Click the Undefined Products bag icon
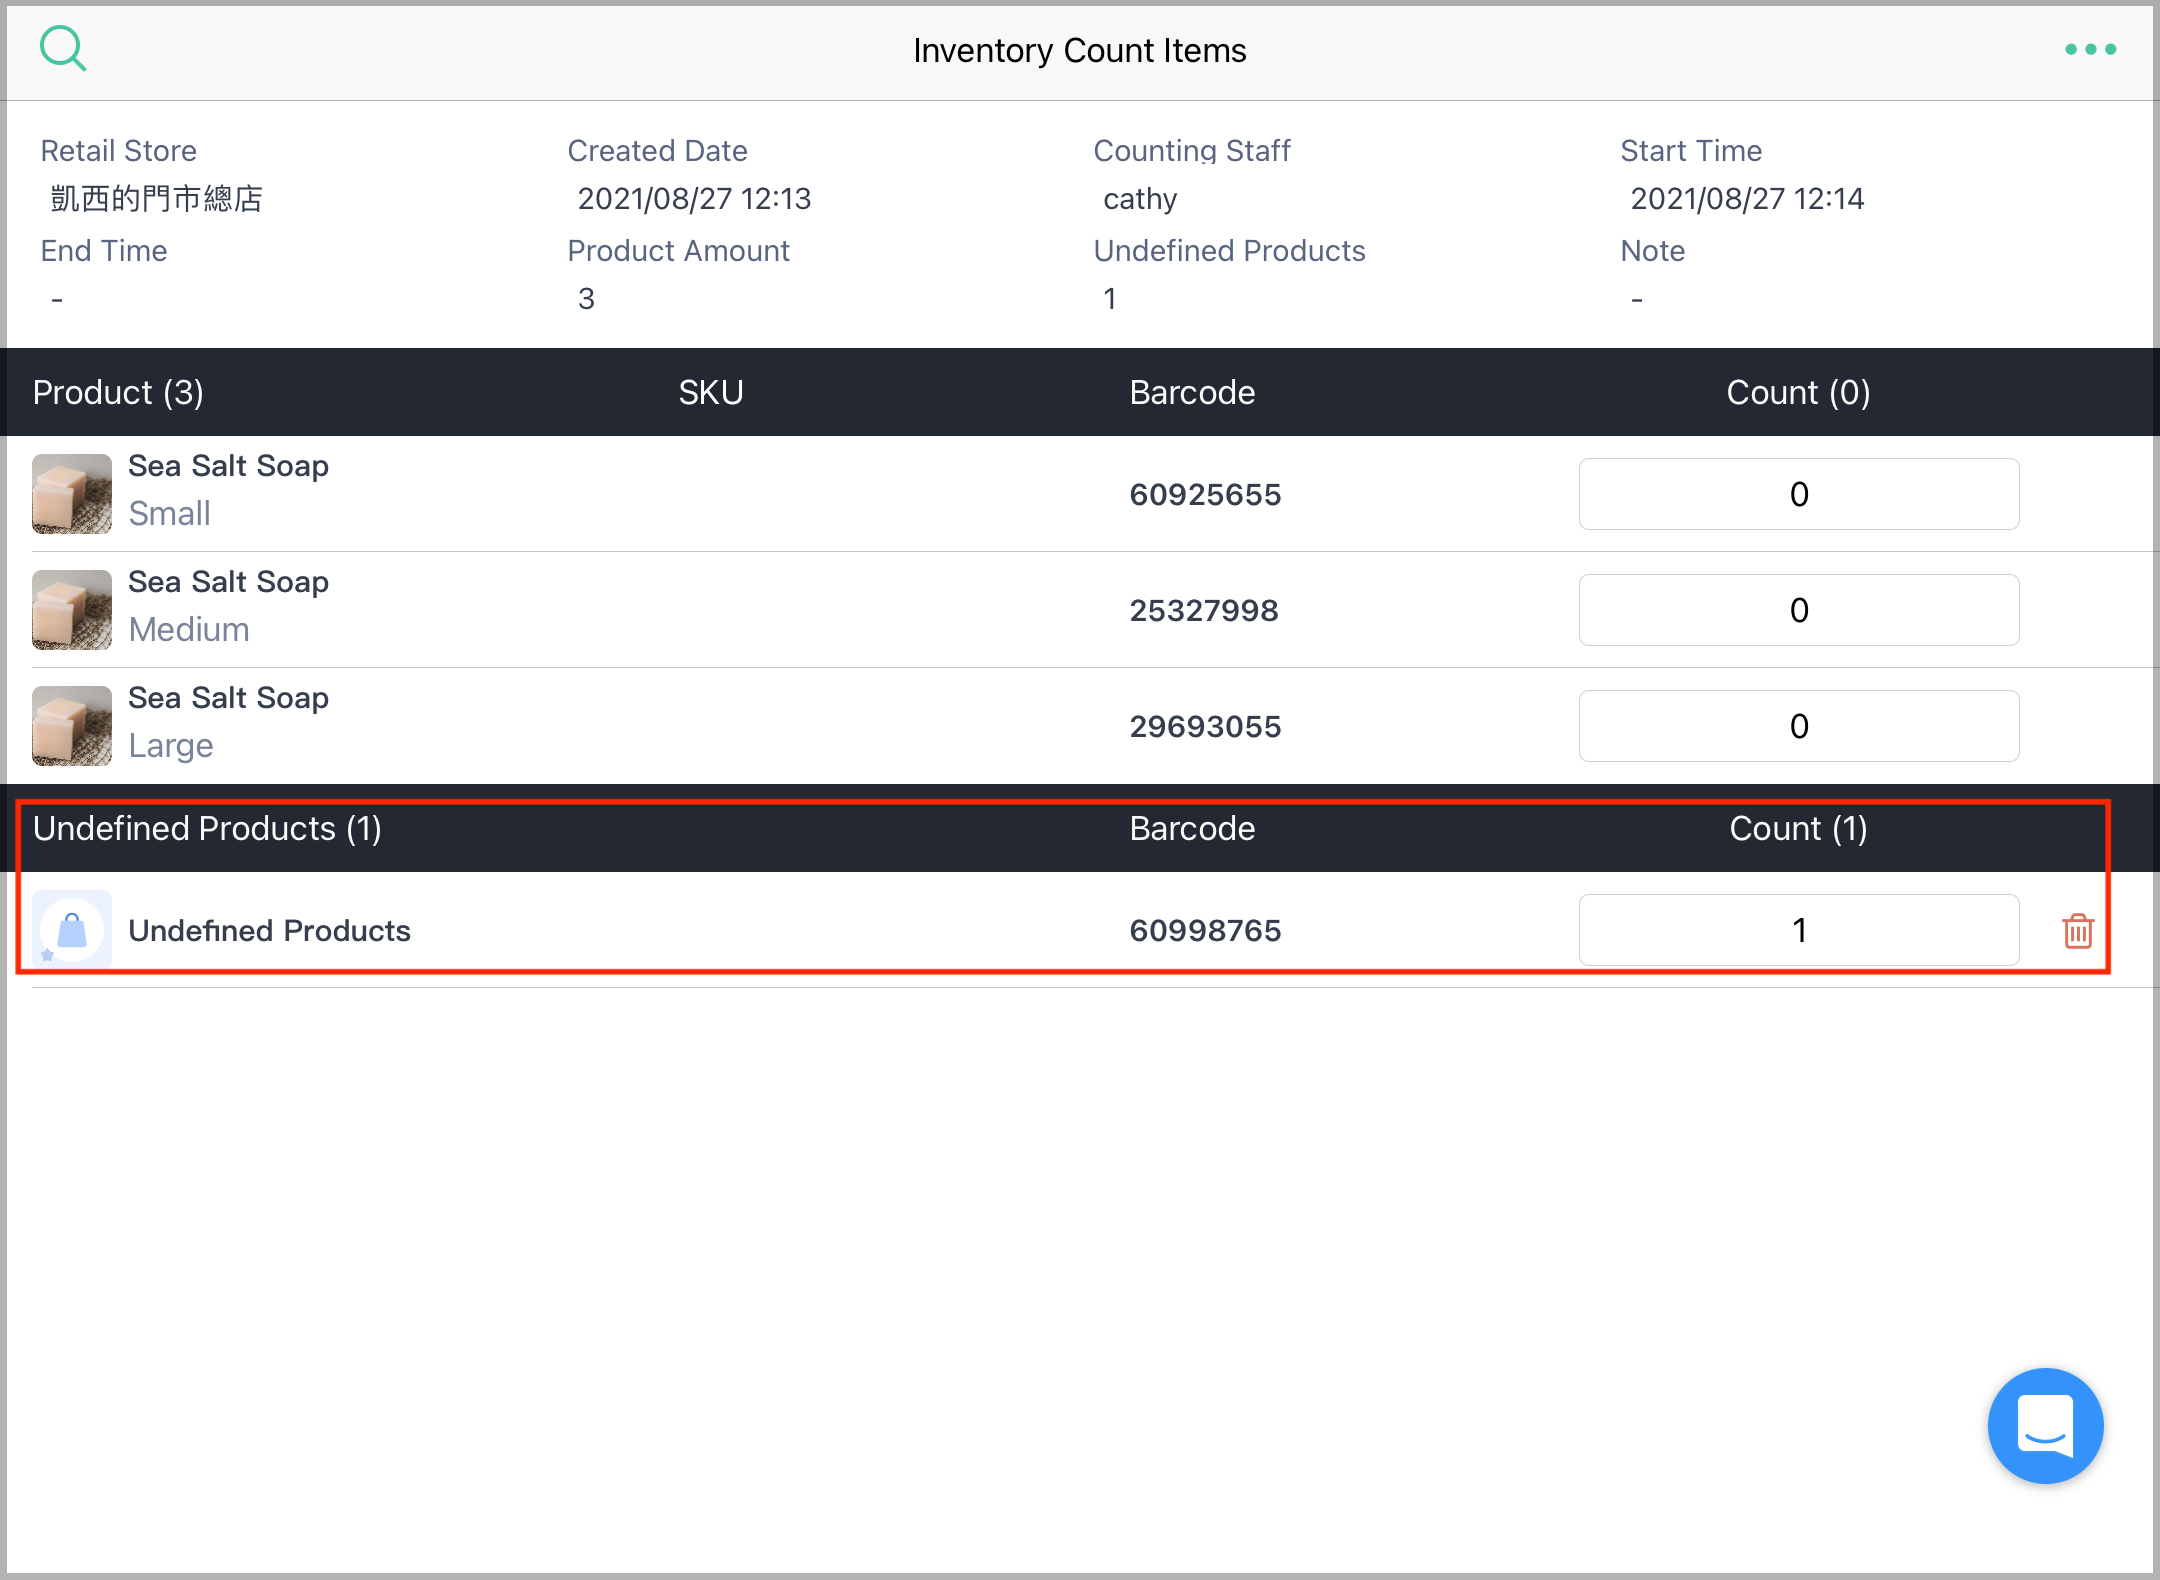The width and height of the screenshot is (2160, 1580). point(71,929)
